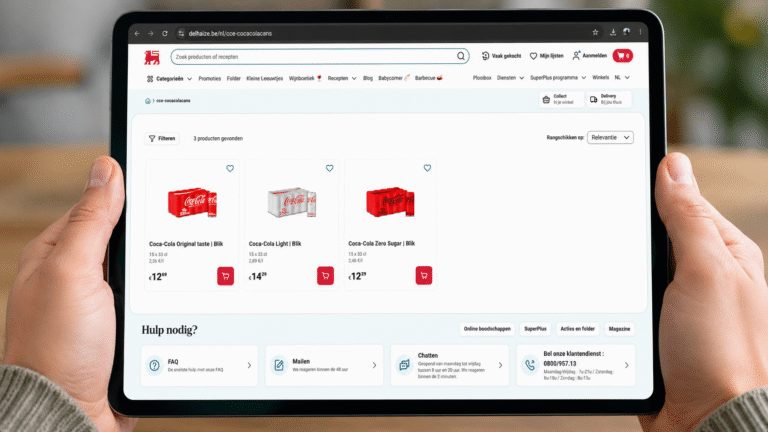Go to home via breadcrumb house icon
The width and height of the screenshot is (768, 432).
coord(148,101)
